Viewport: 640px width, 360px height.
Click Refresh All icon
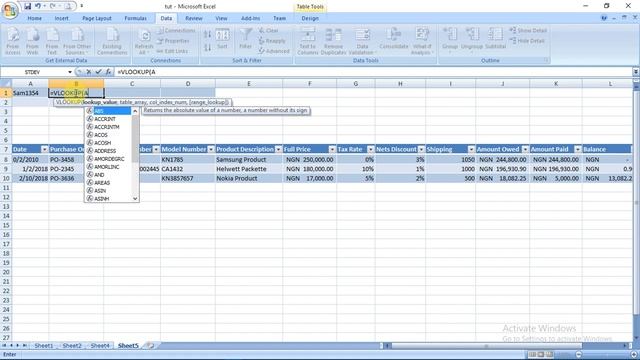144,41
